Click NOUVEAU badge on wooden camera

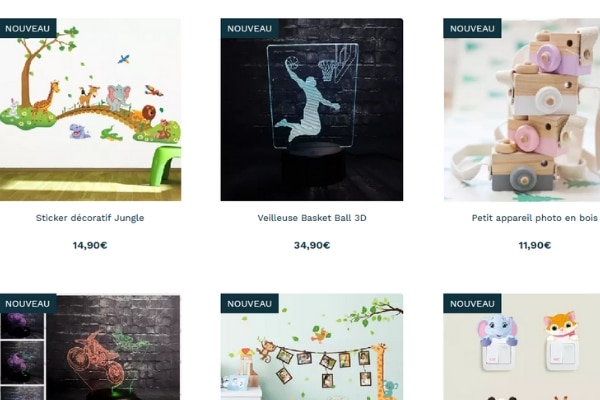(x=472, y=28)
